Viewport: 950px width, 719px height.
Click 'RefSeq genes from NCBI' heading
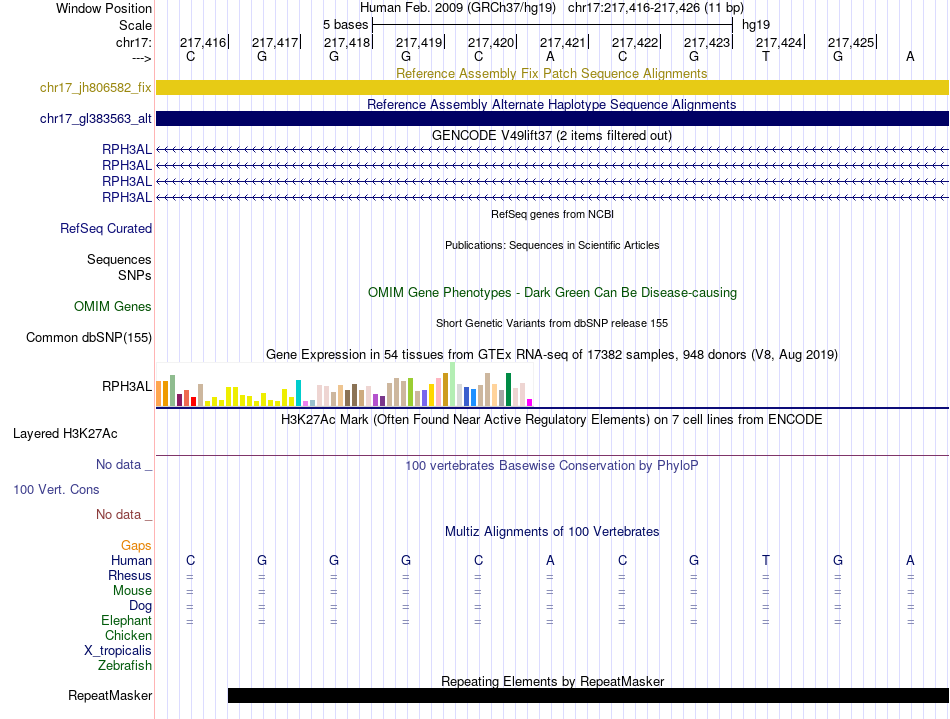click(x=552, y=214)
